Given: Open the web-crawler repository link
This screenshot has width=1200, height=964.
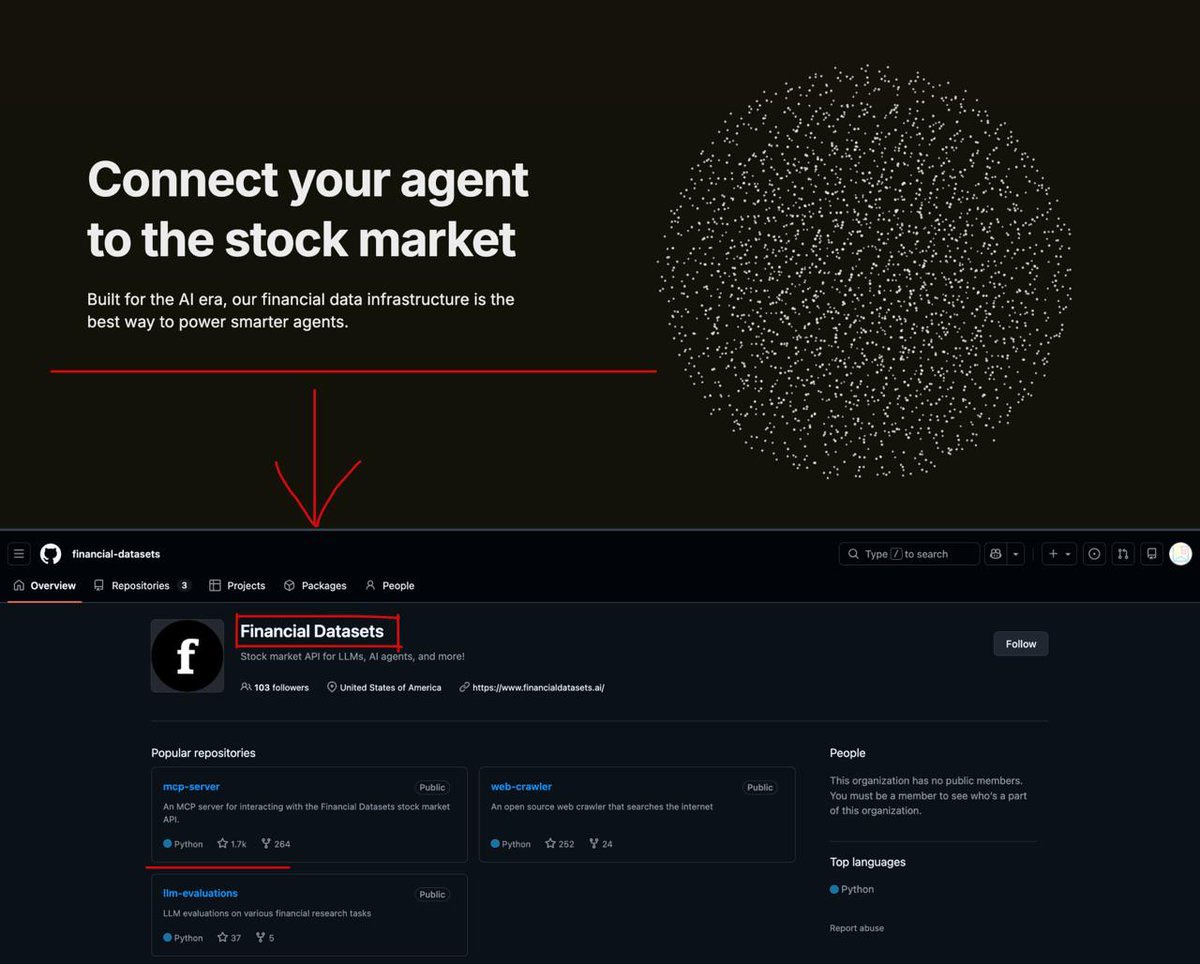Looking at the screenshot, I should pos(521,787).
